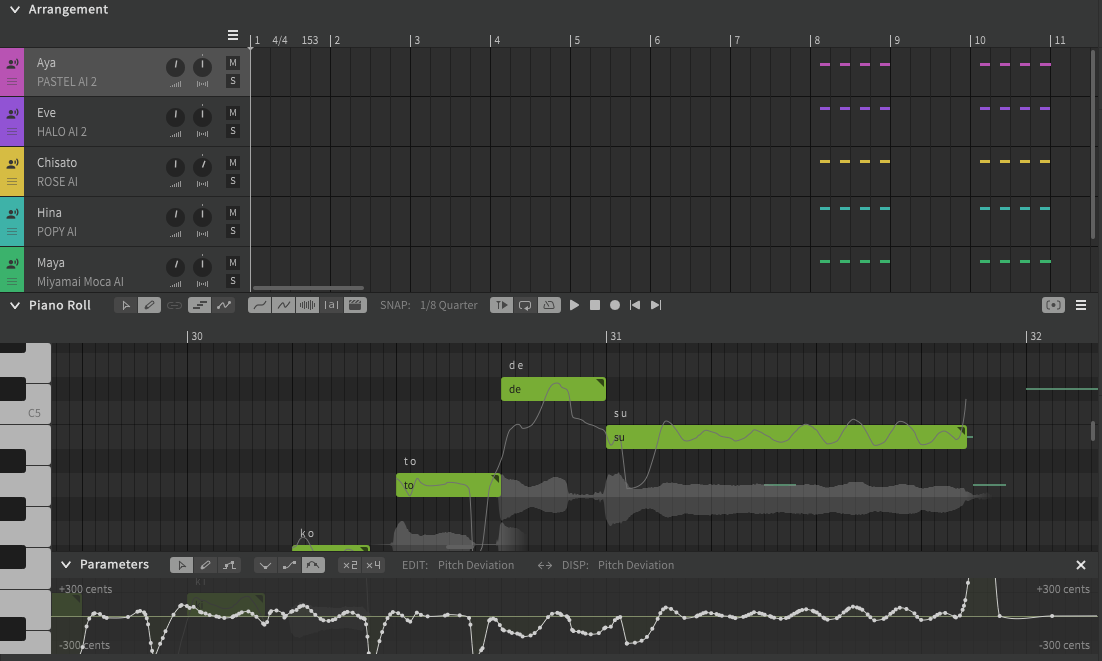Click the focus frame icon in Piano Roll header
Image resolution: width=1102 pixels, height=661 pixels.
1053,305
